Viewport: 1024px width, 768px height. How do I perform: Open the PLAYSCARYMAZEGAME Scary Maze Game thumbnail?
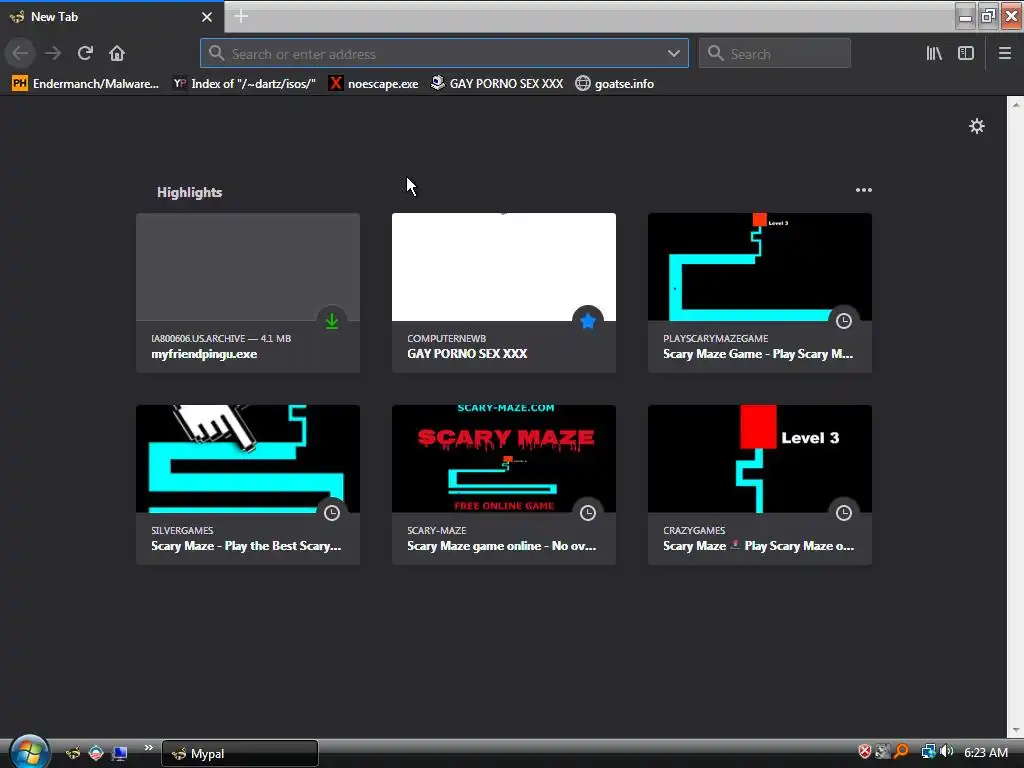click(760, 266)
